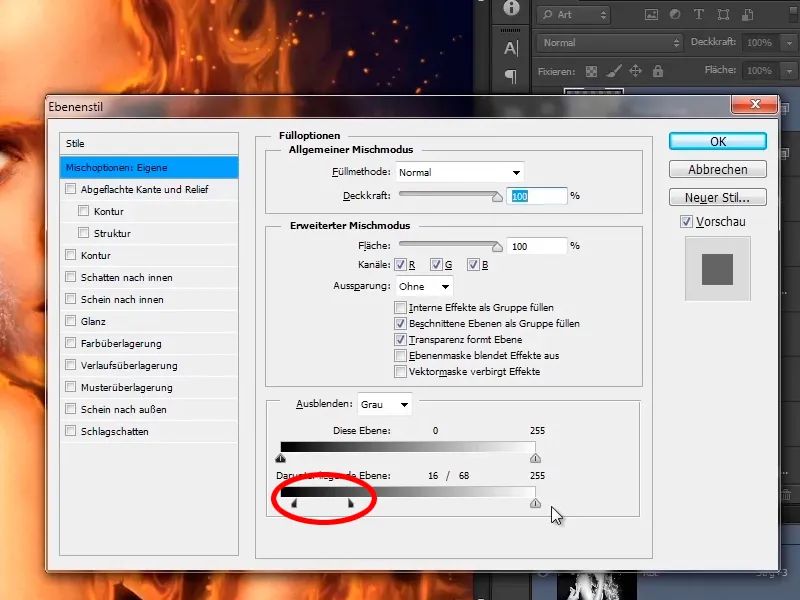Screen dimensions: 800x600
Task: Check Interne Effekte als Gruppe füllen
Action: coord(401,308)
